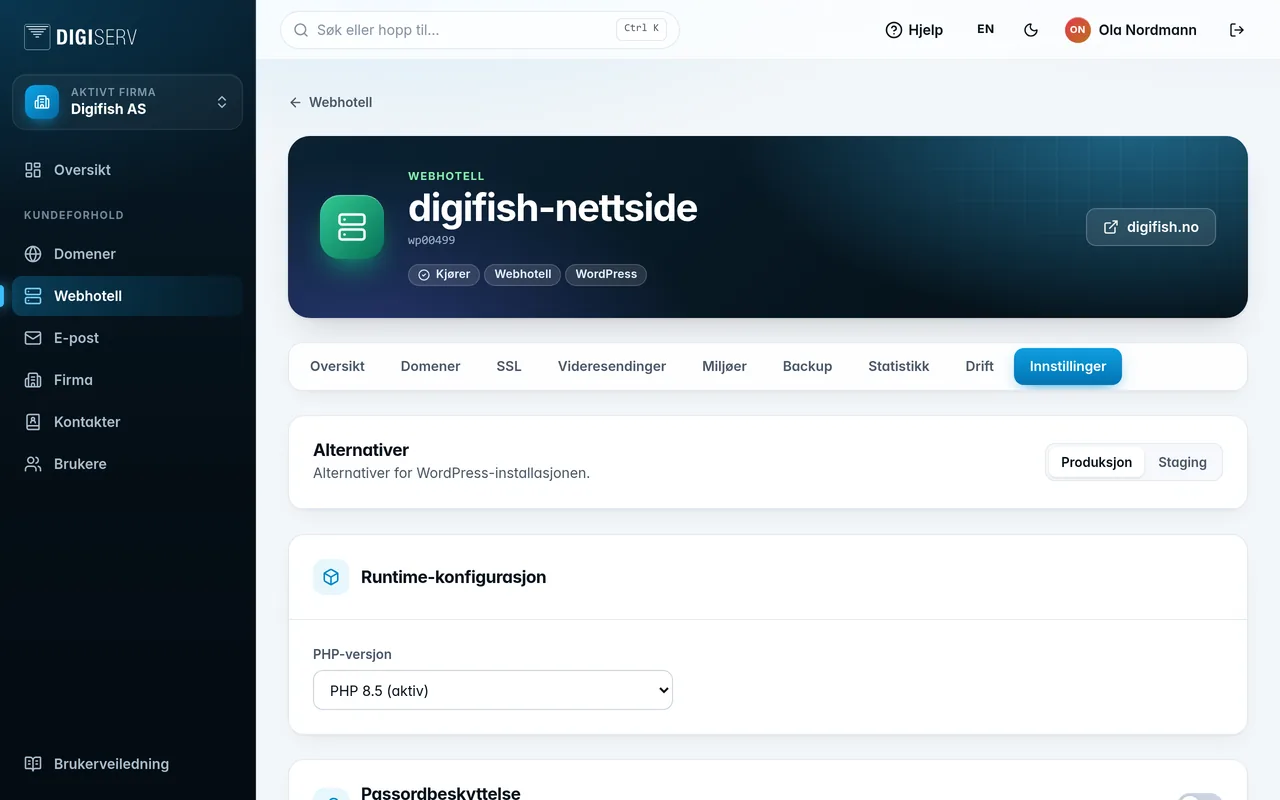Open Webhotell in the sidebar
Image resolution: width=1280 pixels, height=800 pixels.
point(128,296)
